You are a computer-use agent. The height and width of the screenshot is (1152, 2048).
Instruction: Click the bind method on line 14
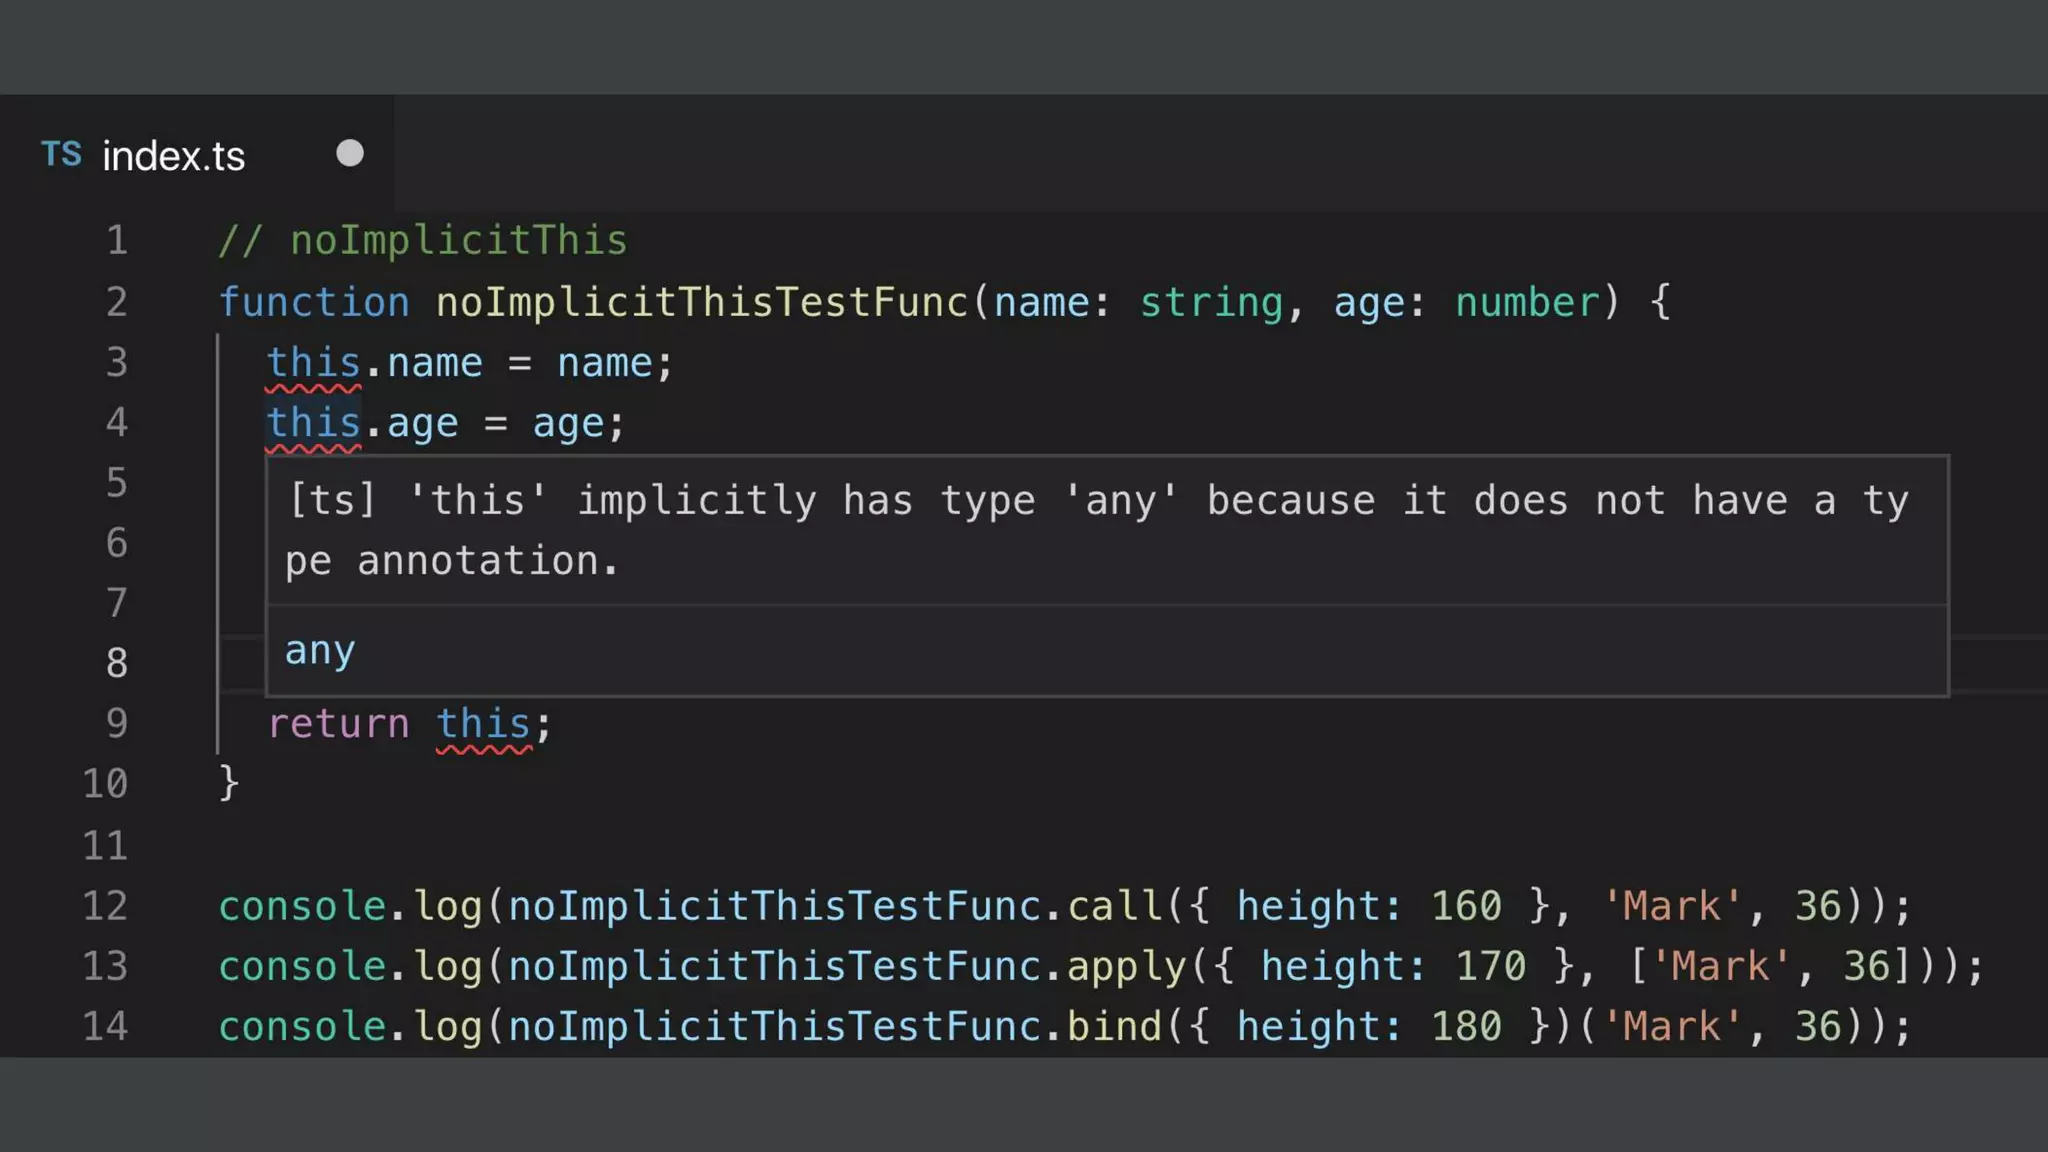pos(1114,1026)
